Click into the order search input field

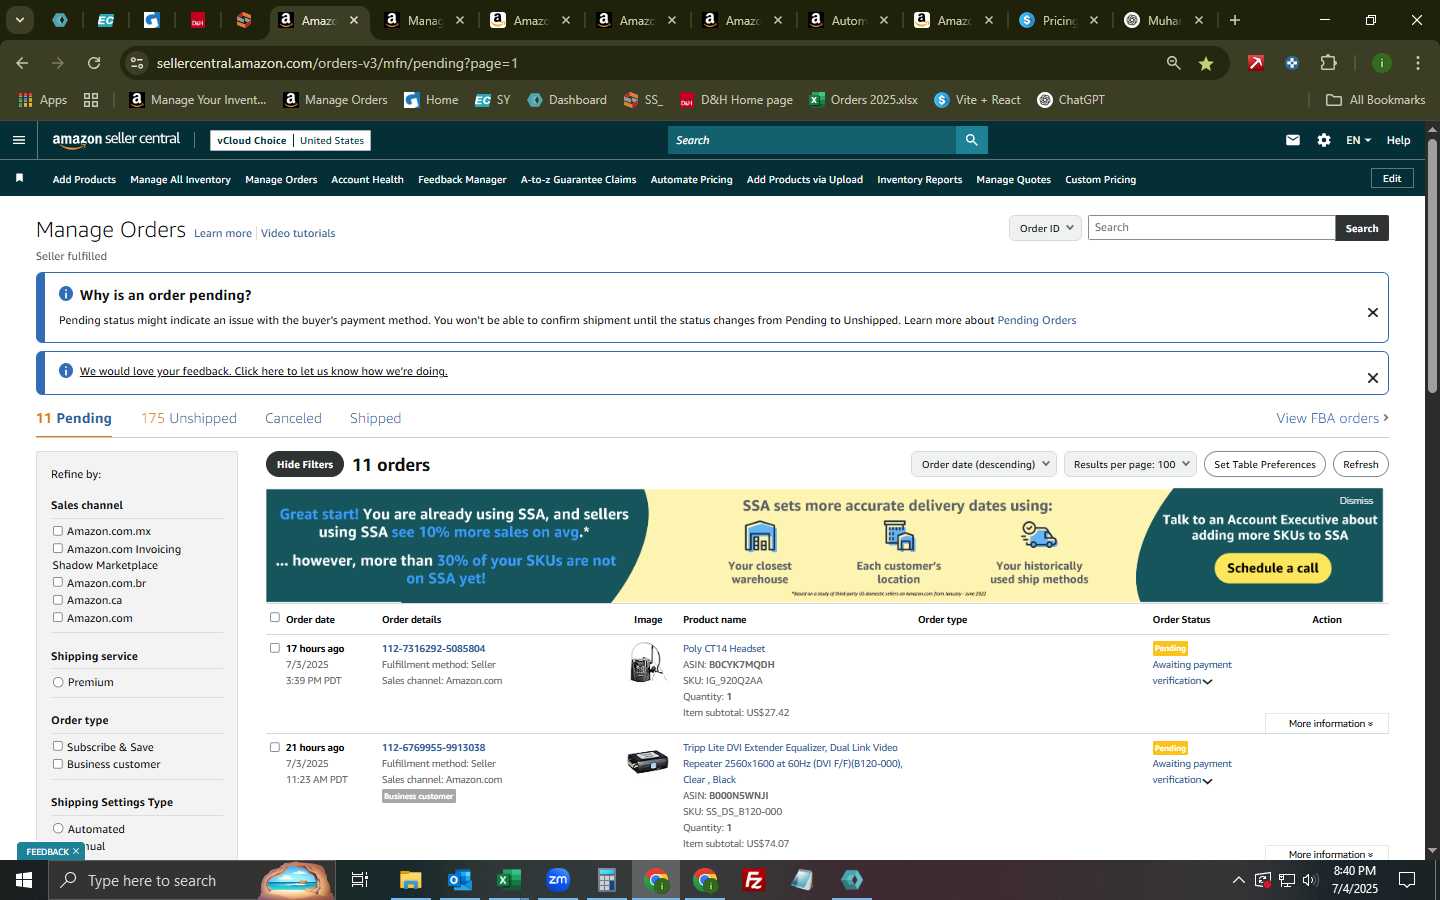1211,228
